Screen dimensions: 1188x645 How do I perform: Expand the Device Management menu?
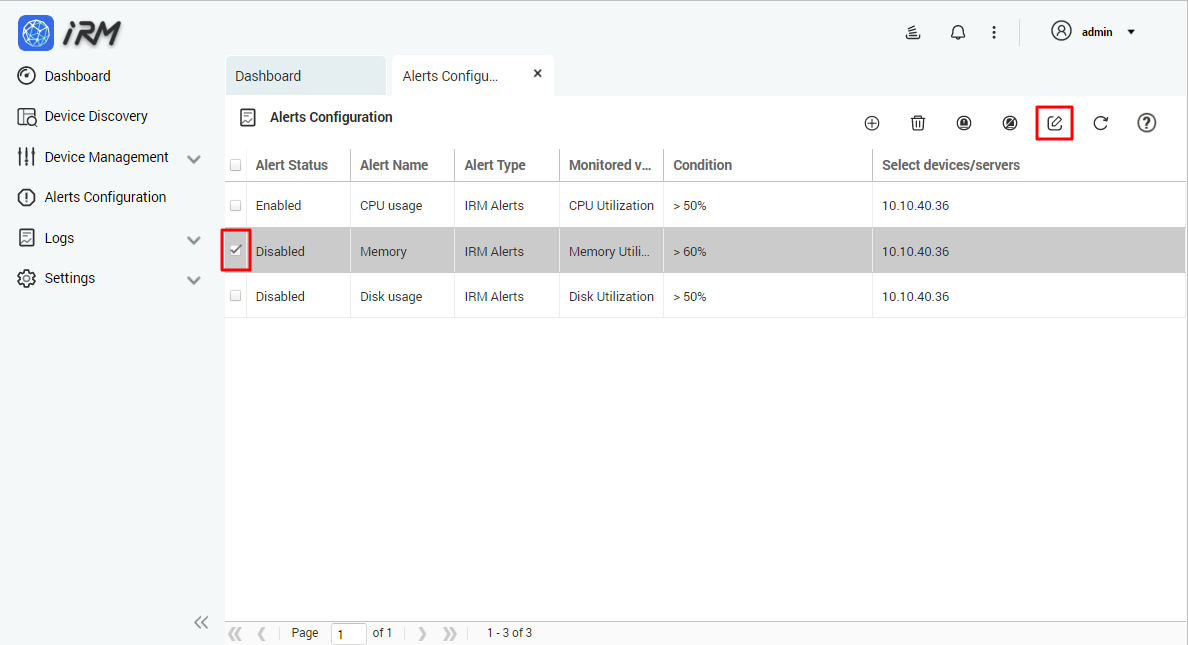[x=106, y=157]
